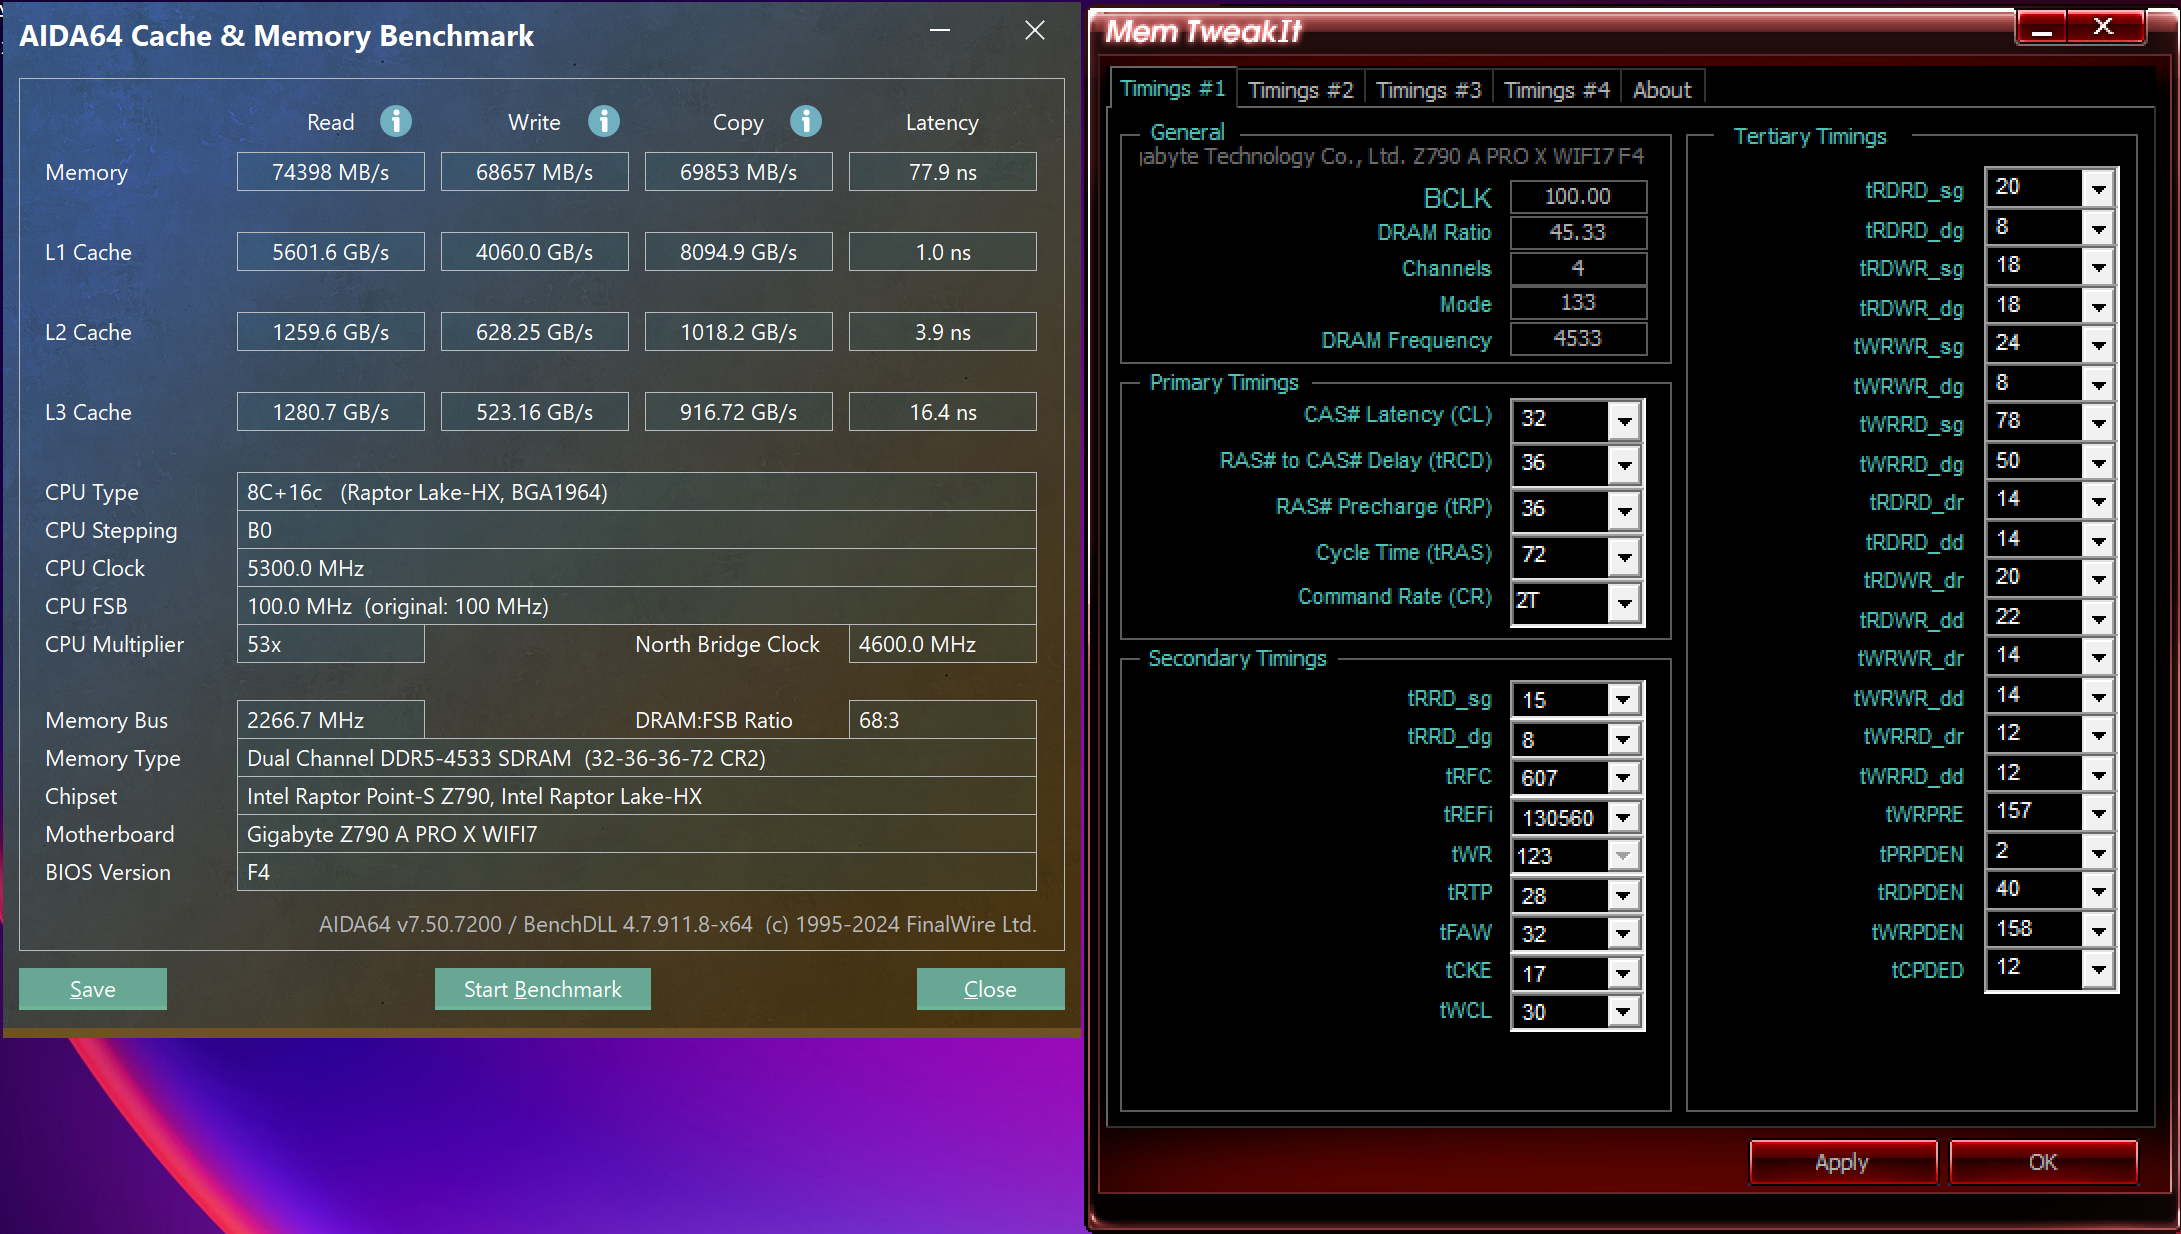Viewport: 2181px width, 1234px height.
Task: Start Benchmark in AIDA64
Action: click(543, 989)
